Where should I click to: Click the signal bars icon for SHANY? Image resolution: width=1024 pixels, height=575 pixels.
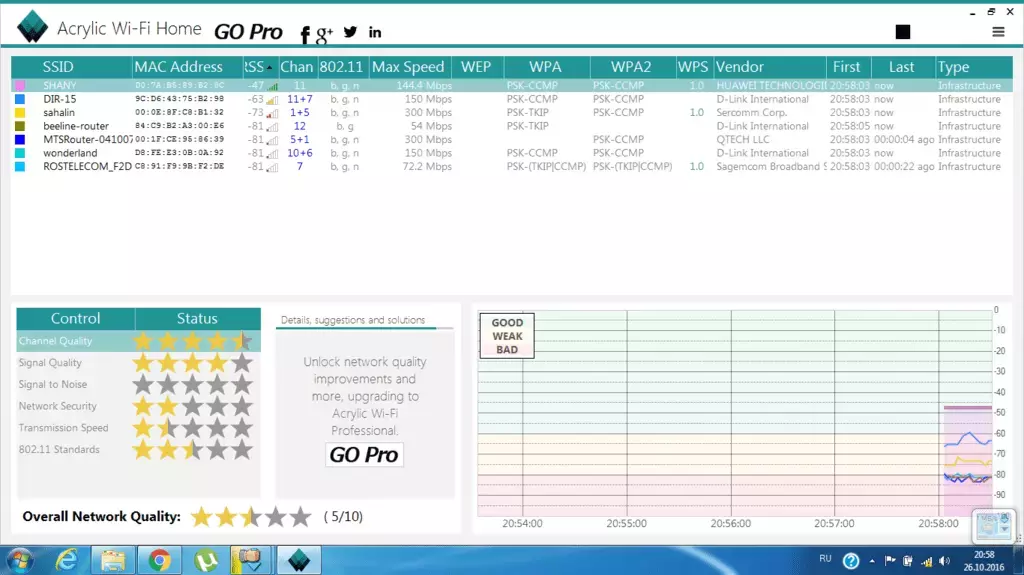click(272, 86)
